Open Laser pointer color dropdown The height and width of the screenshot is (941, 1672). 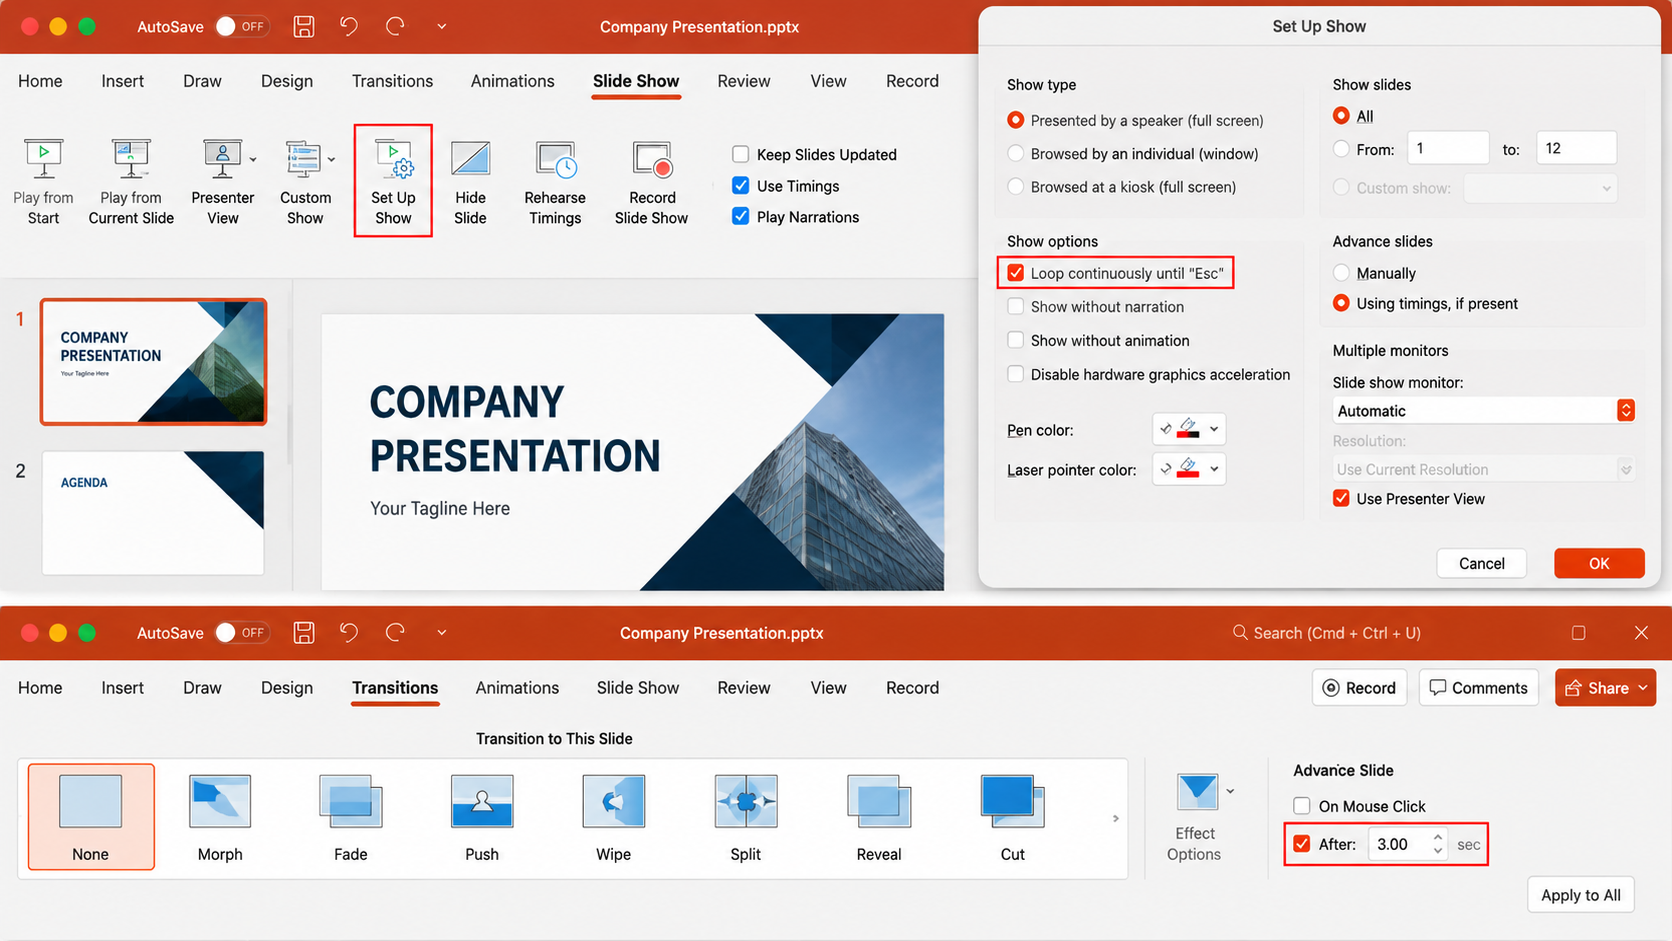pos(1189,469)
